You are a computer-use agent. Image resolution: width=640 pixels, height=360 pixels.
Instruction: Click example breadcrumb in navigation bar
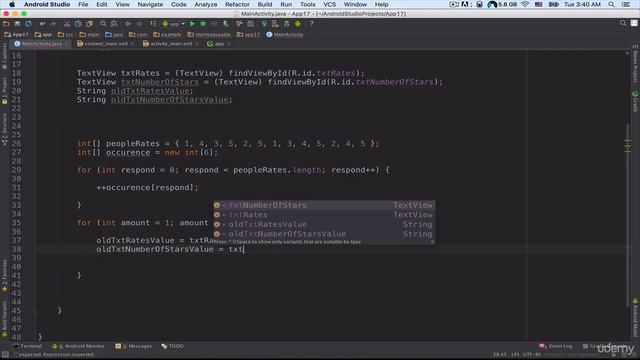coord(167,35)
